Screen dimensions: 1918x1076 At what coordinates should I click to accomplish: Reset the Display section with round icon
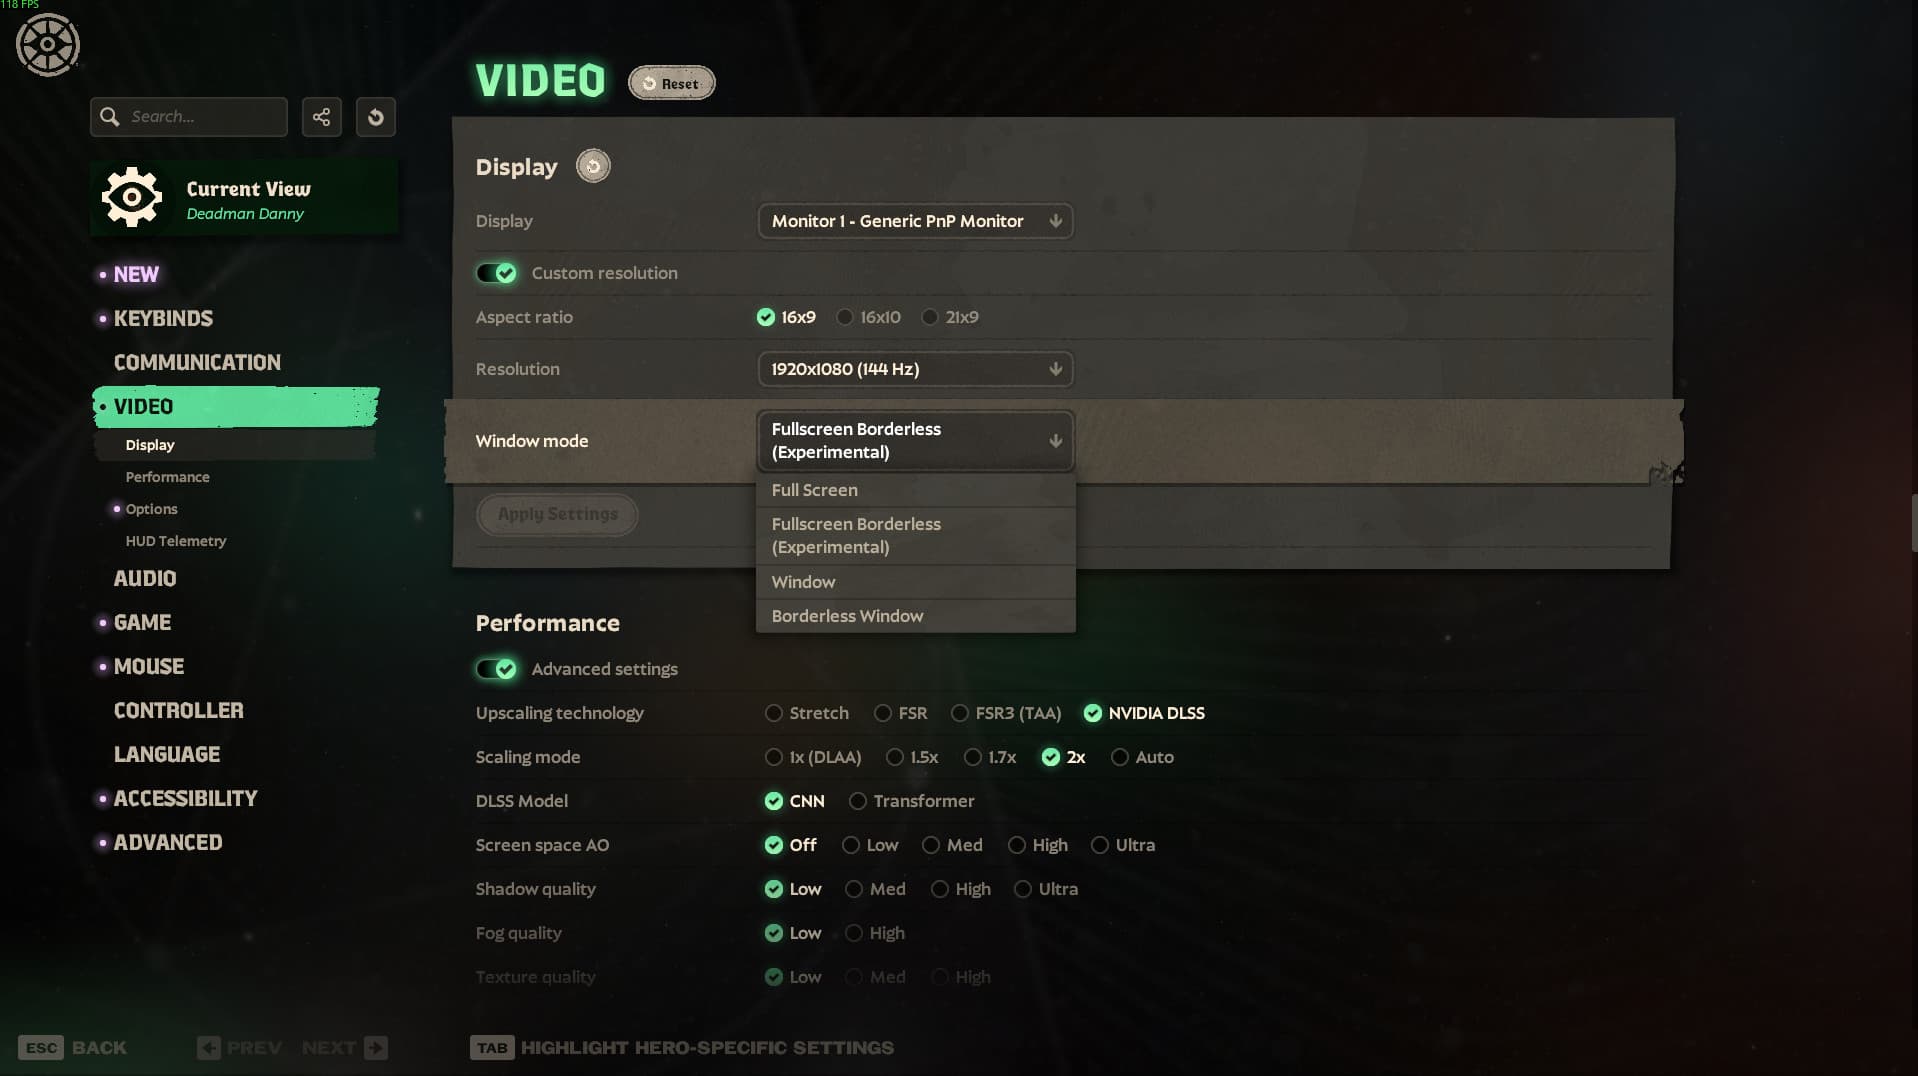593,166
